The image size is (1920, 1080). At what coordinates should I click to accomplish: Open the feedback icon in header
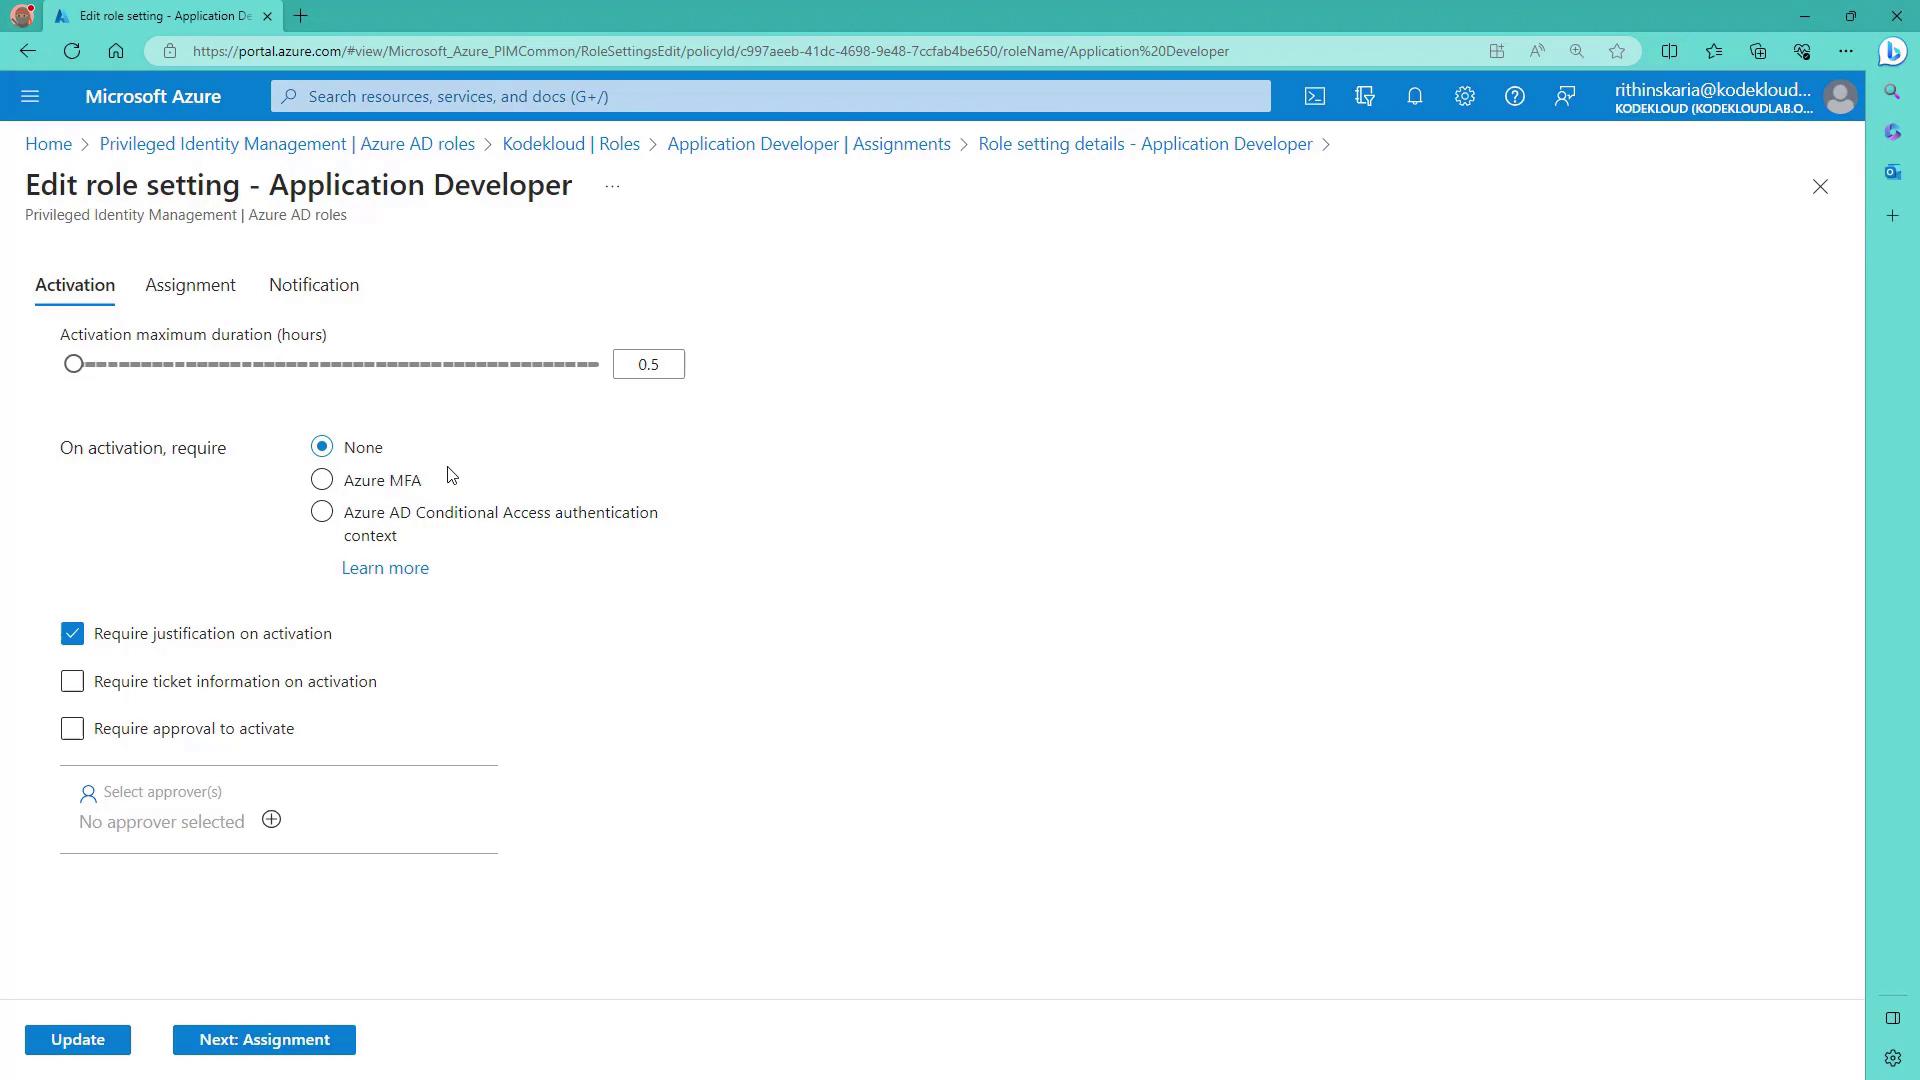(x=1564, y=96)
